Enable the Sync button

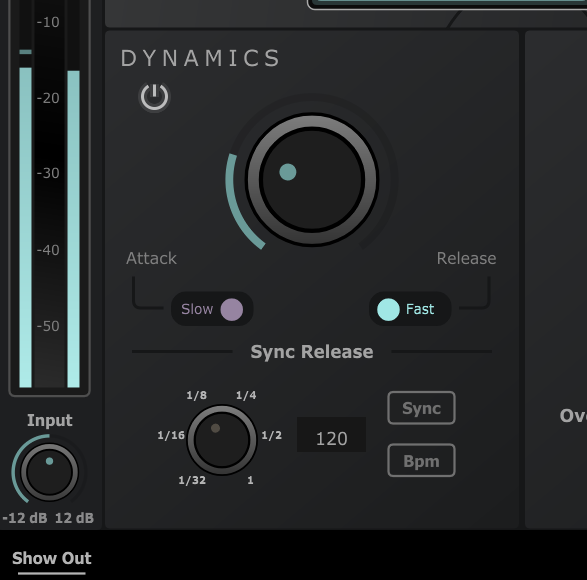(421, 408)
